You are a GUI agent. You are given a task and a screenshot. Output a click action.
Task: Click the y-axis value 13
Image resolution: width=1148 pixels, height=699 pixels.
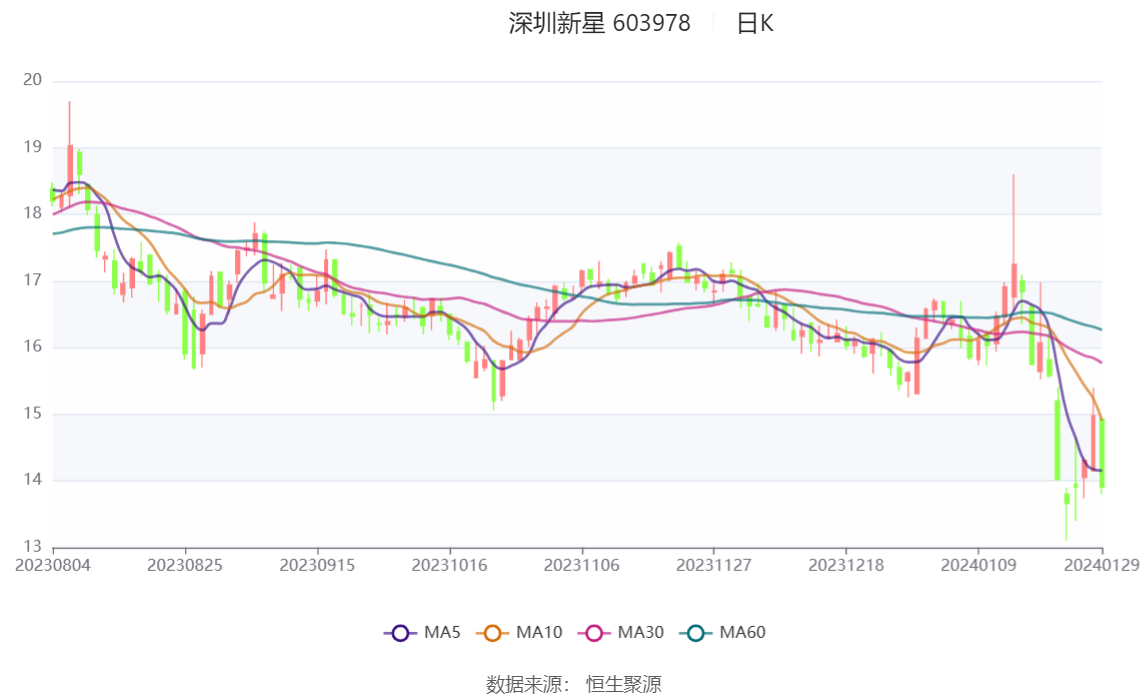pyautogui.click(x=32, y=547)
